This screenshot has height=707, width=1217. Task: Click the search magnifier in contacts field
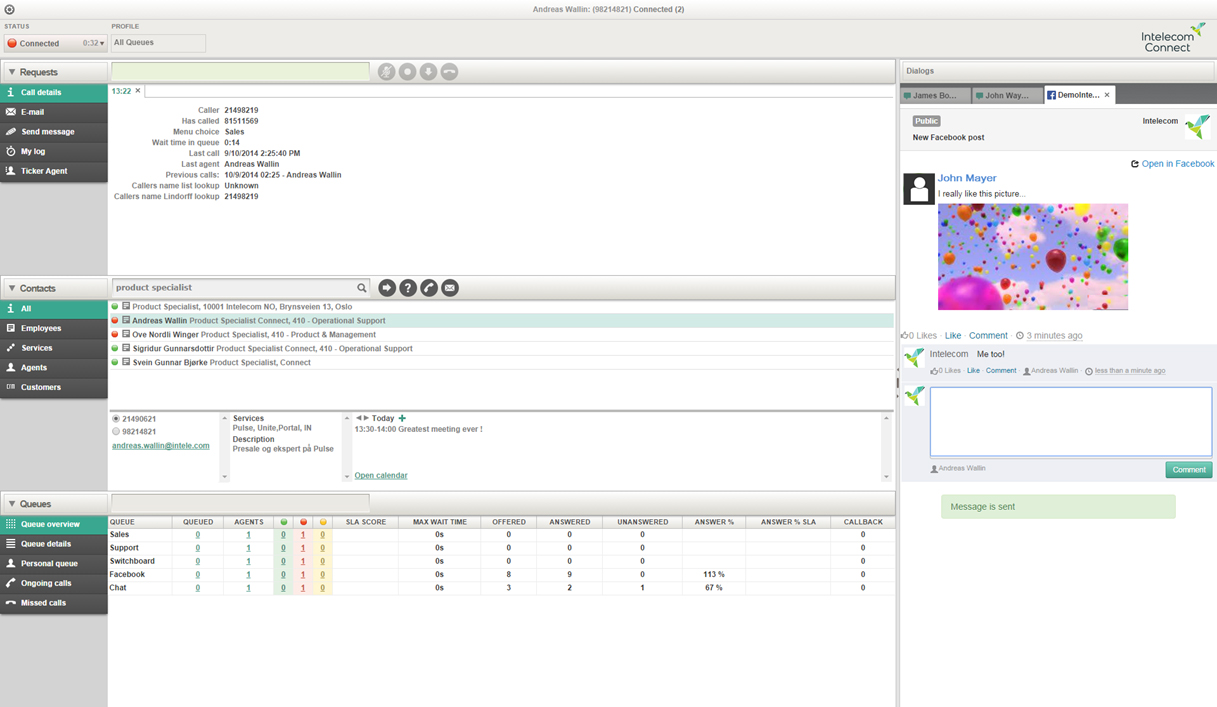(362, 288)
